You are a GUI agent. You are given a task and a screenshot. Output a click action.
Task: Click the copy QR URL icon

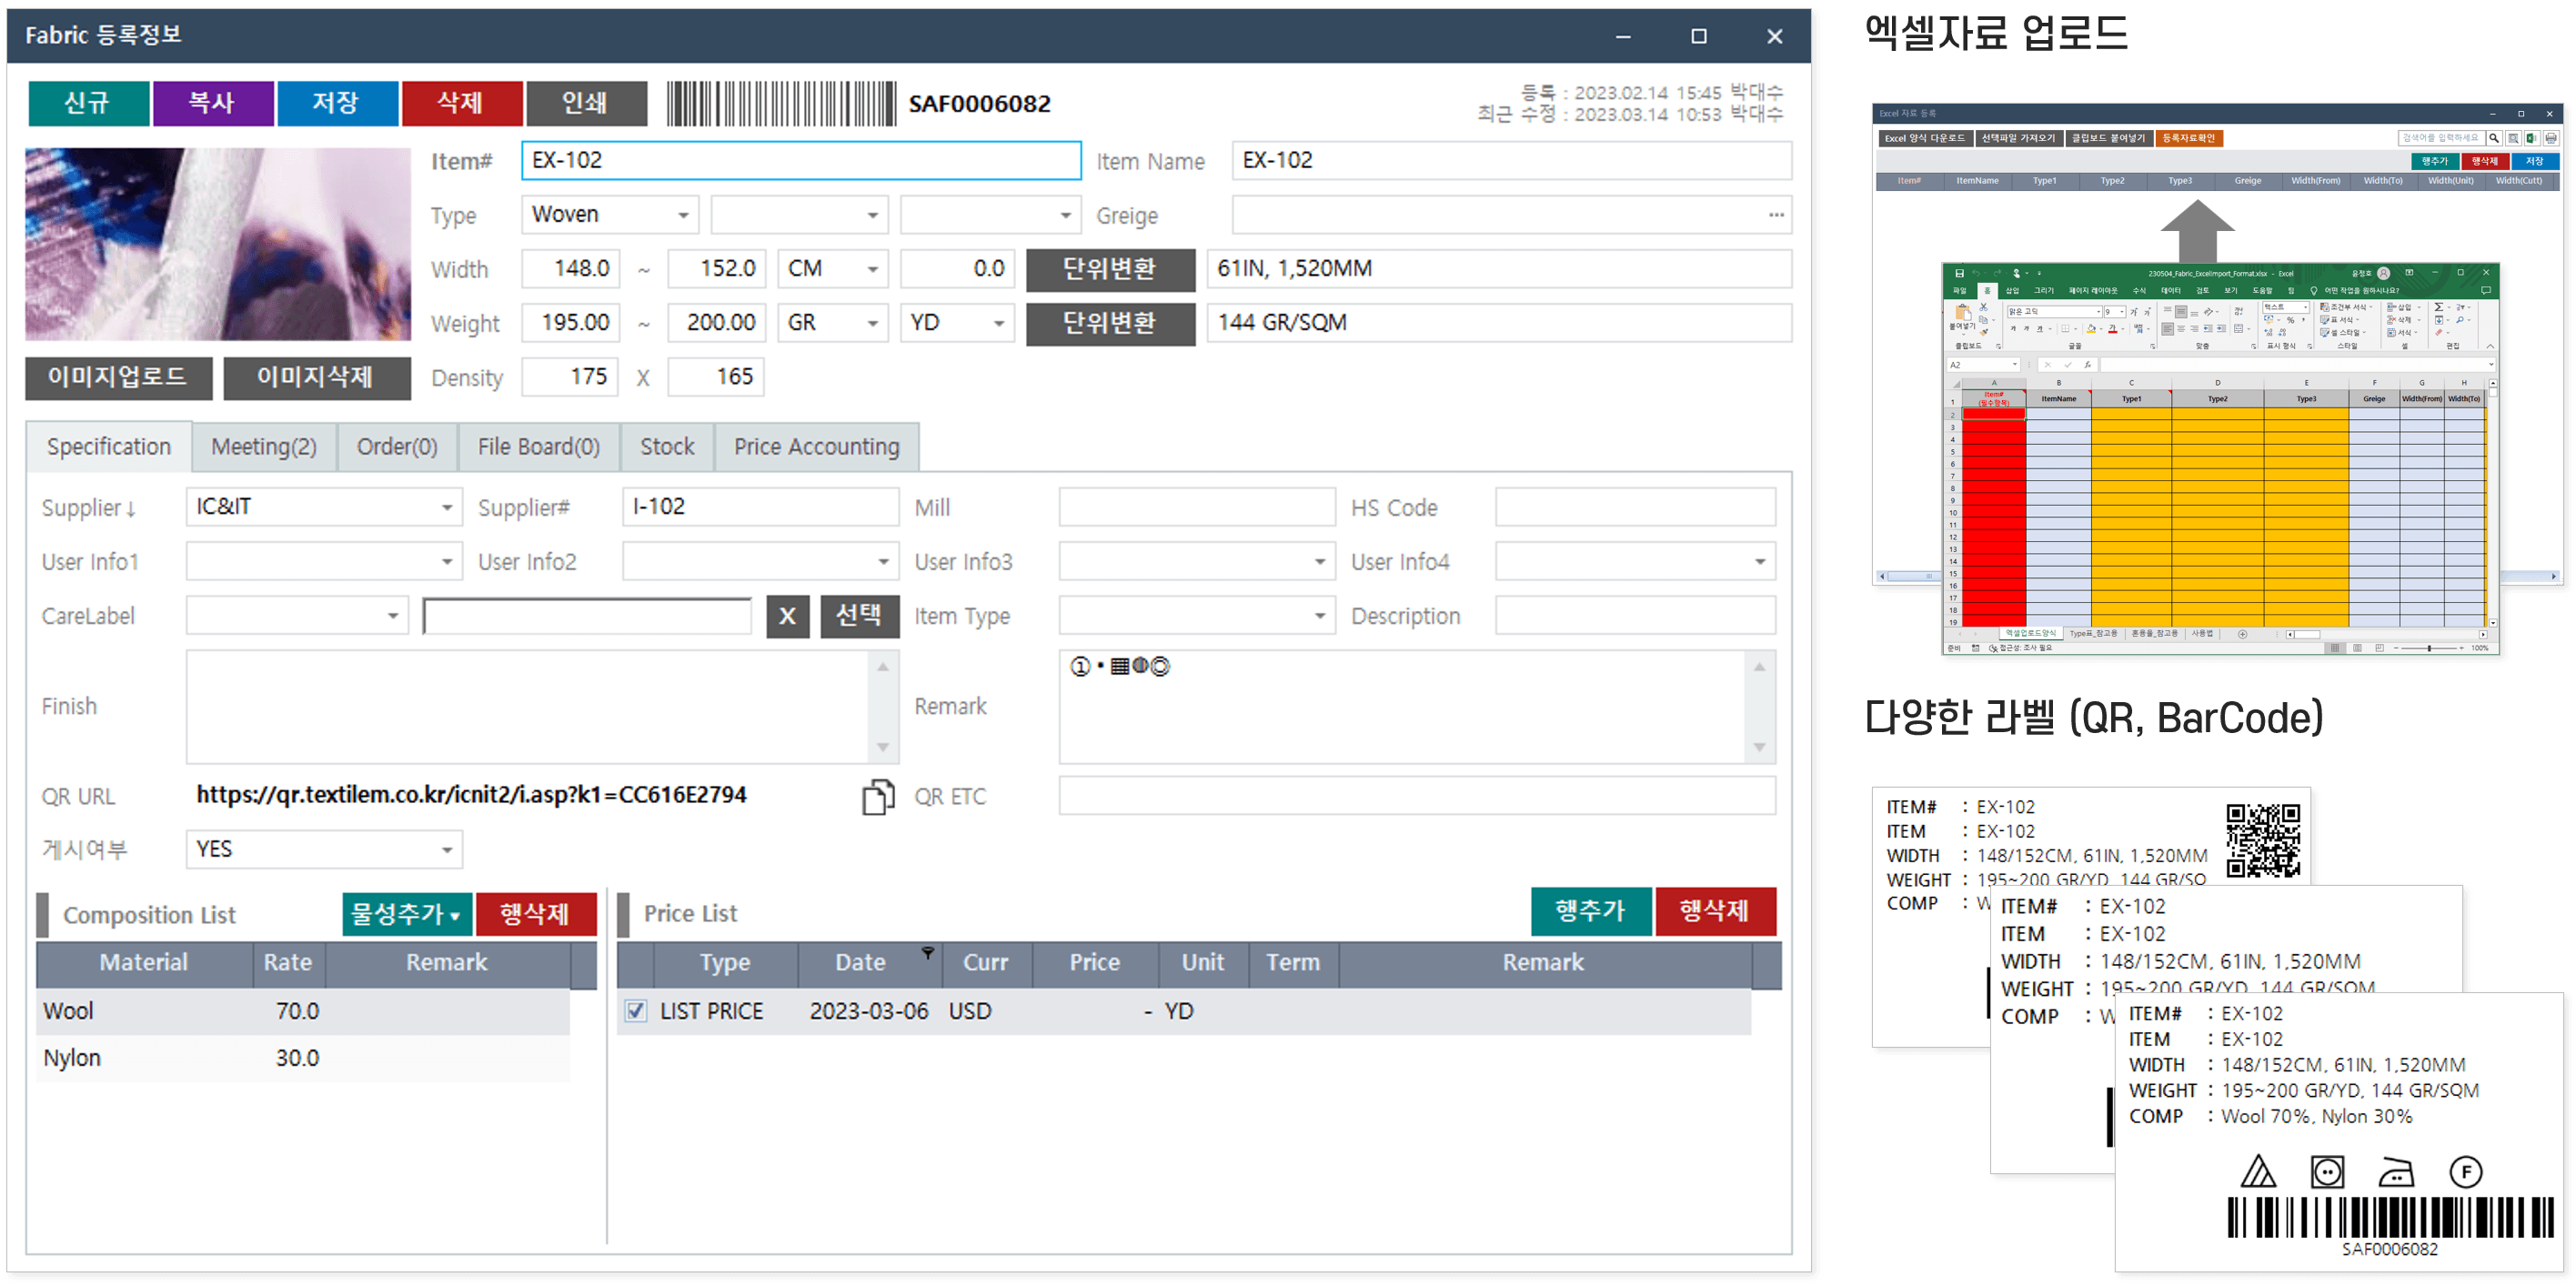click(877, 796)
